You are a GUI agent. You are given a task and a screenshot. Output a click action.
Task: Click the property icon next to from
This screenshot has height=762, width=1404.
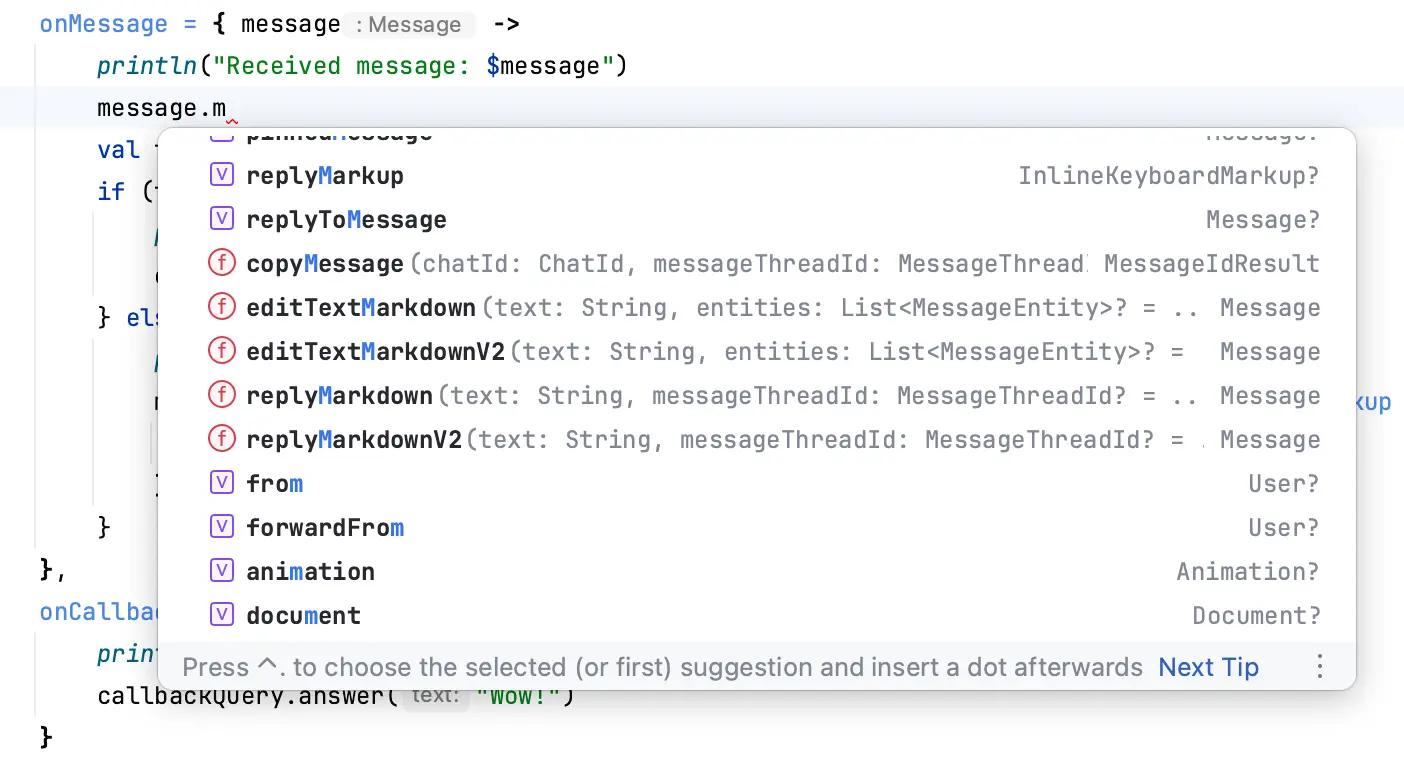pos(221,482)
